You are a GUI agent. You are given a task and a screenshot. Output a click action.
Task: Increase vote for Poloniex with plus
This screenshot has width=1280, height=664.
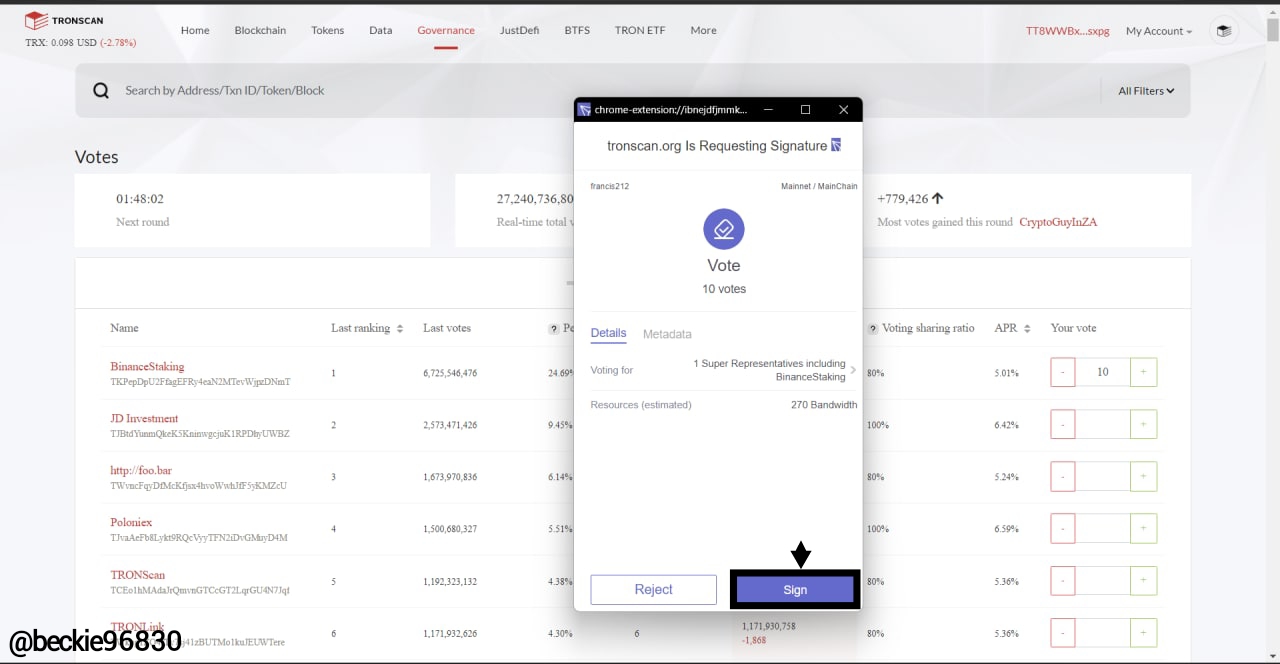1143,528
